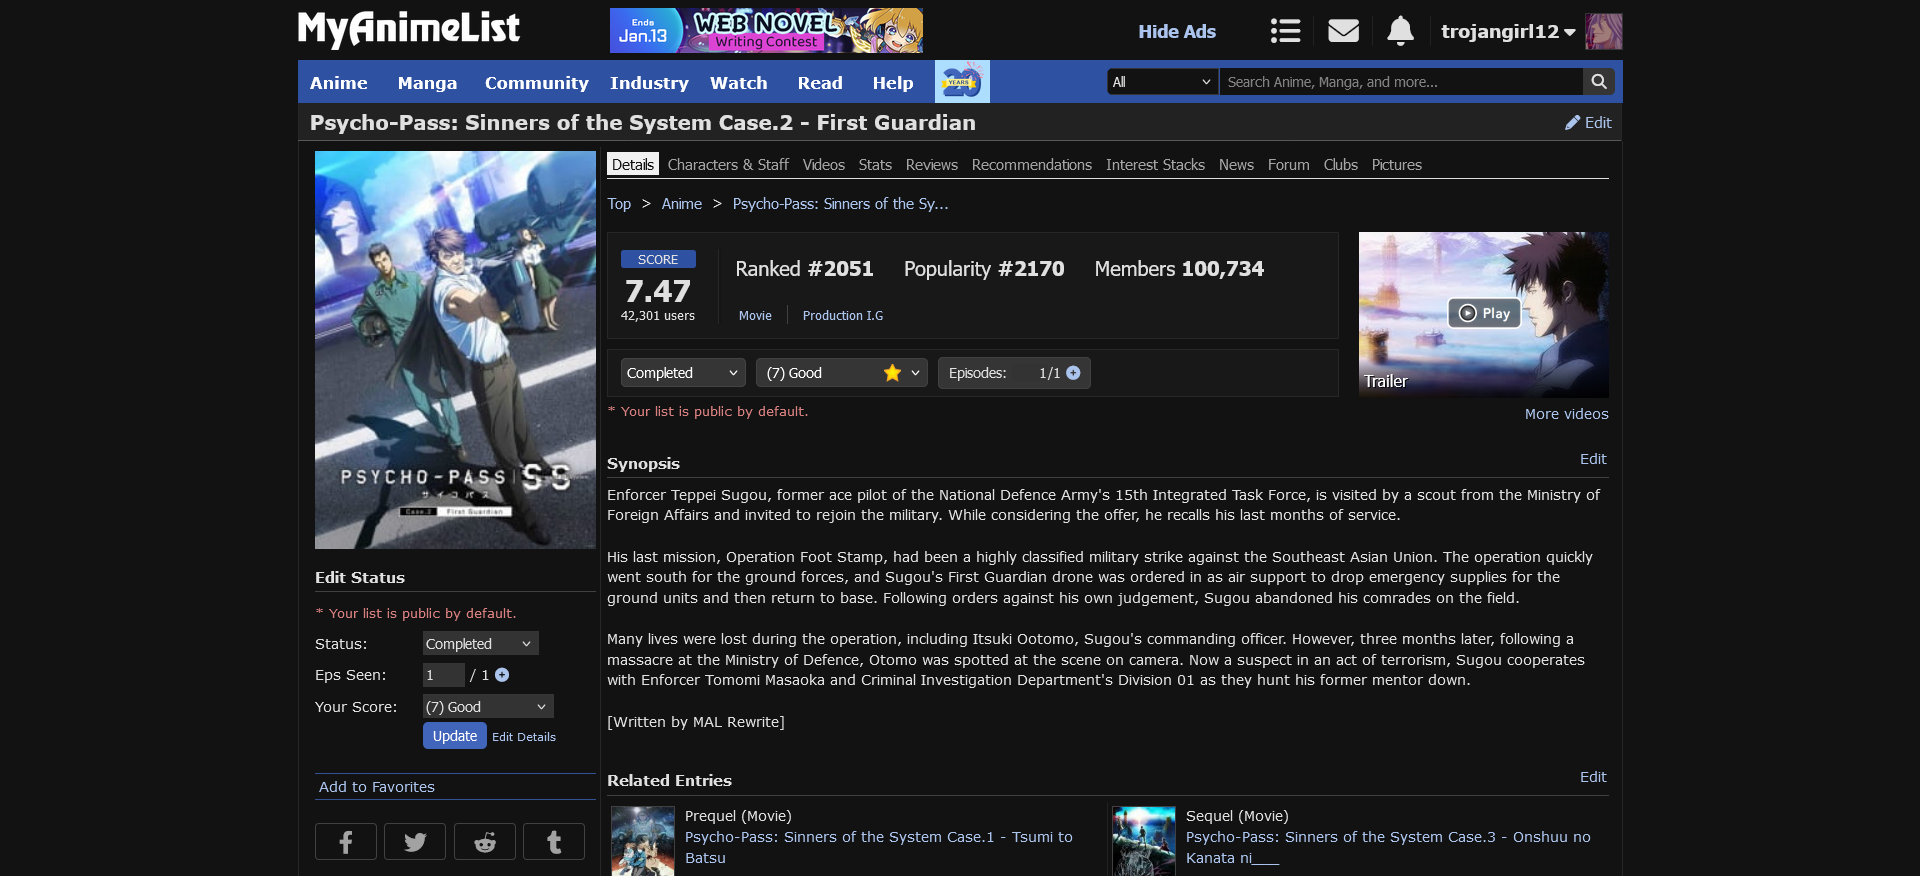Share on Facebook
Screen dimensions: 1920x876
pos(346,842)
